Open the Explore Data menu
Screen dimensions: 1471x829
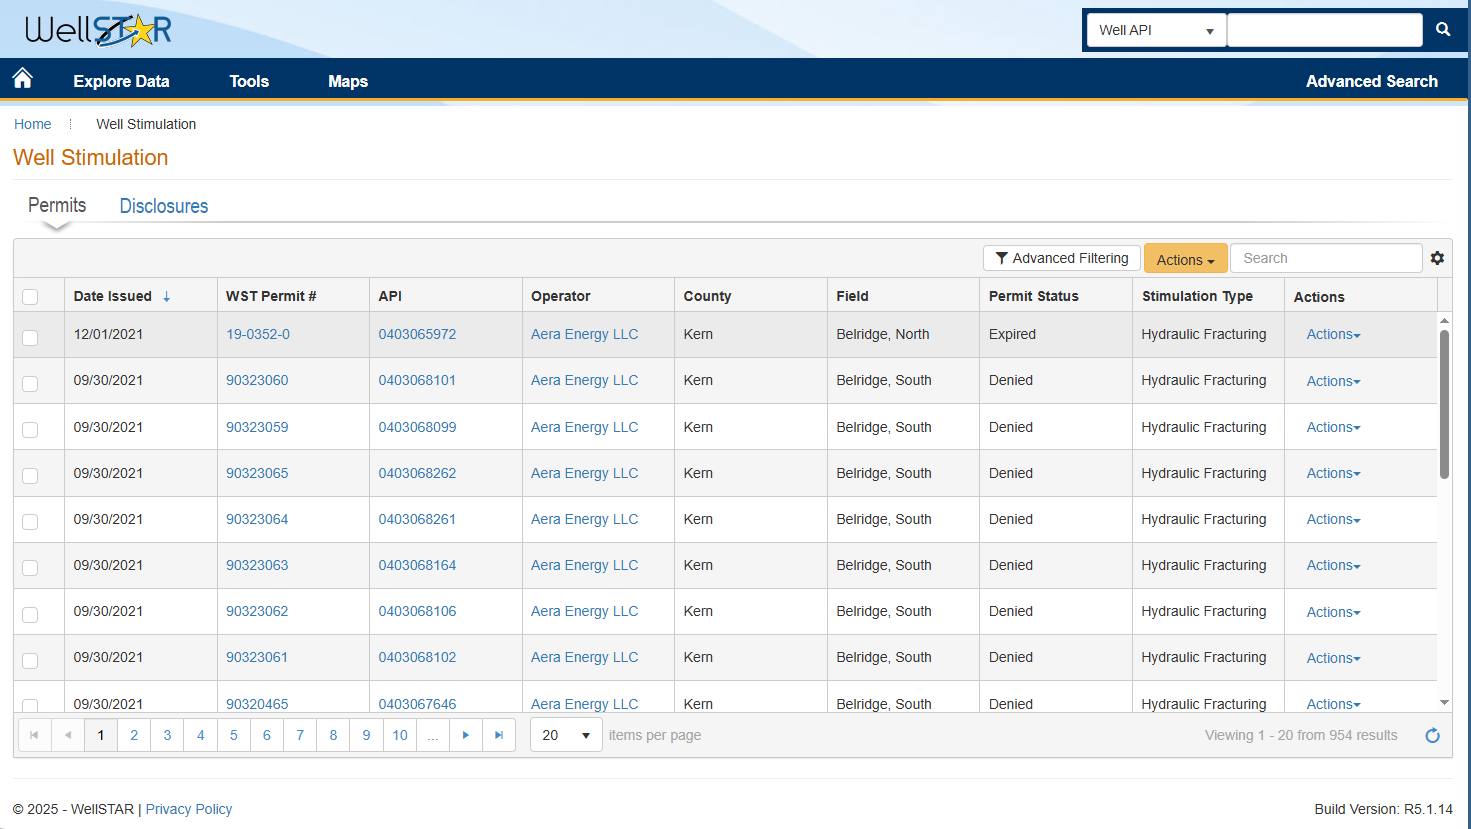pyautogui.click(x=121, y=81)
